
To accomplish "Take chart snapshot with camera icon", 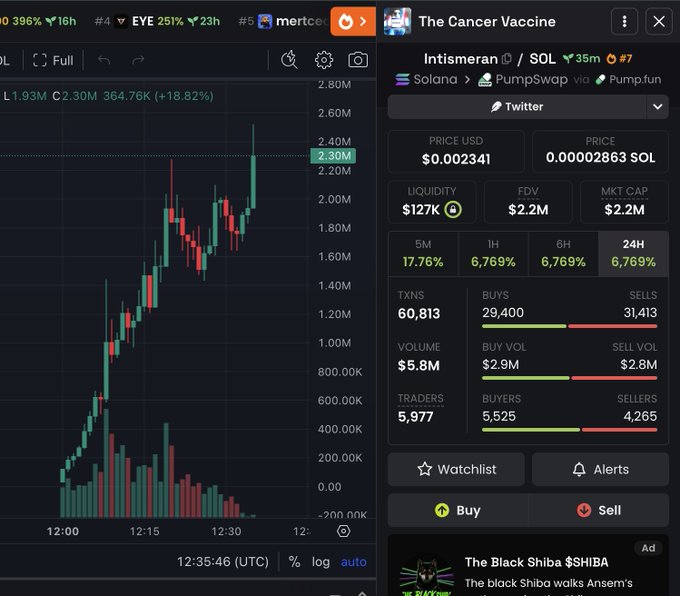I will tap(358, 60).
